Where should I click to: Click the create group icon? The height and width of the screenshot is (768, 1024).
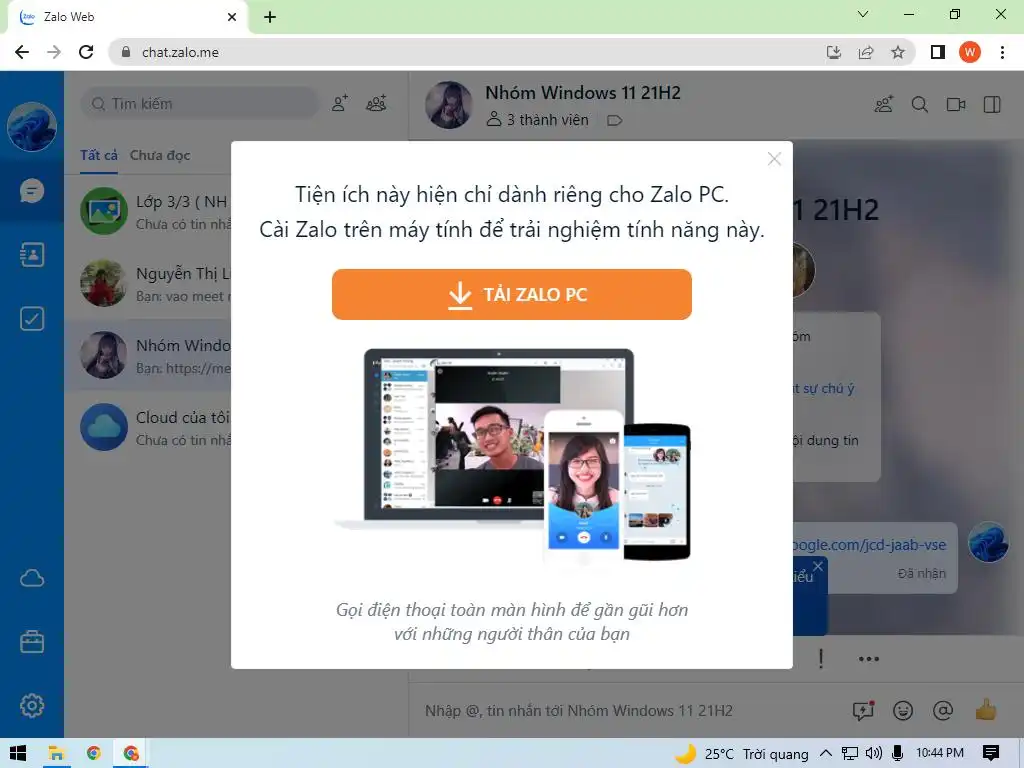(376, 104)
